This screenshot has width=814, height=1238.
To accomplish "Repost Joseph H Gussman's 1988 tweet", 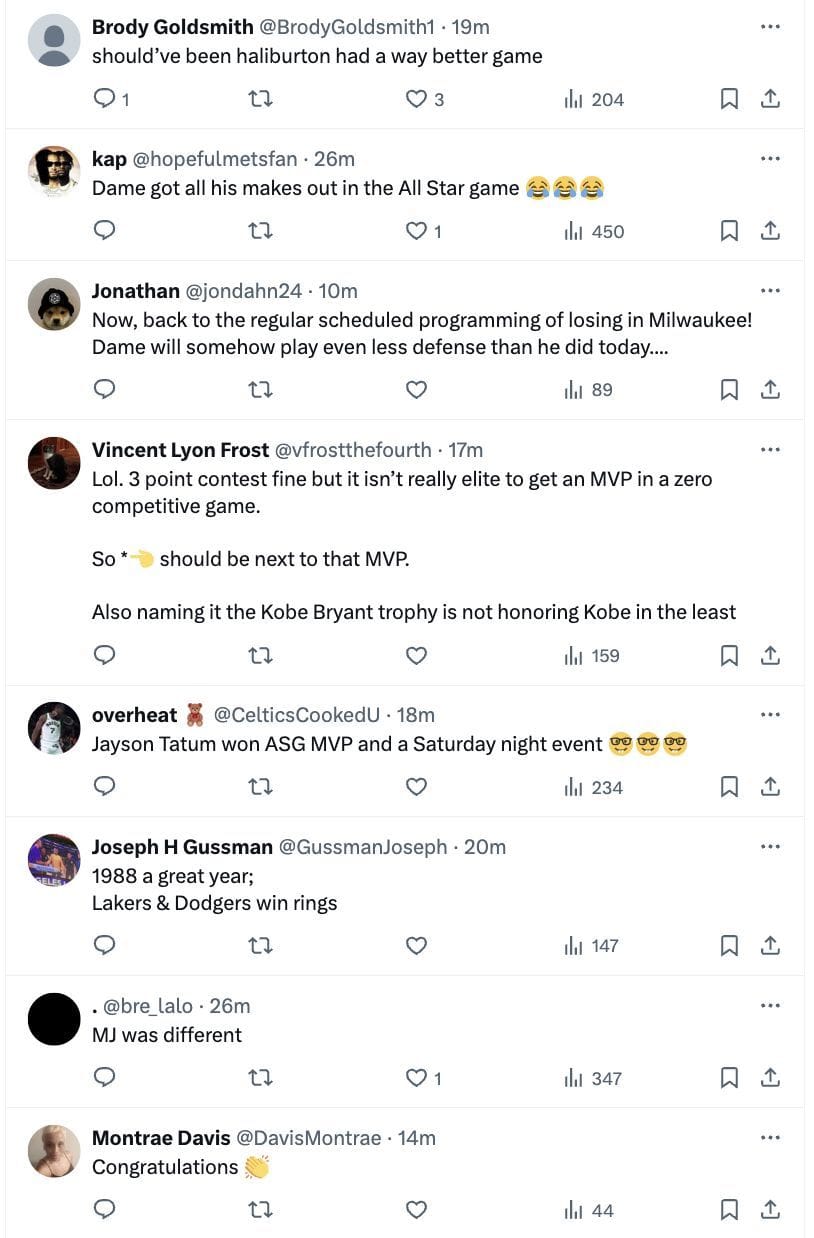I will click(260, 945).
